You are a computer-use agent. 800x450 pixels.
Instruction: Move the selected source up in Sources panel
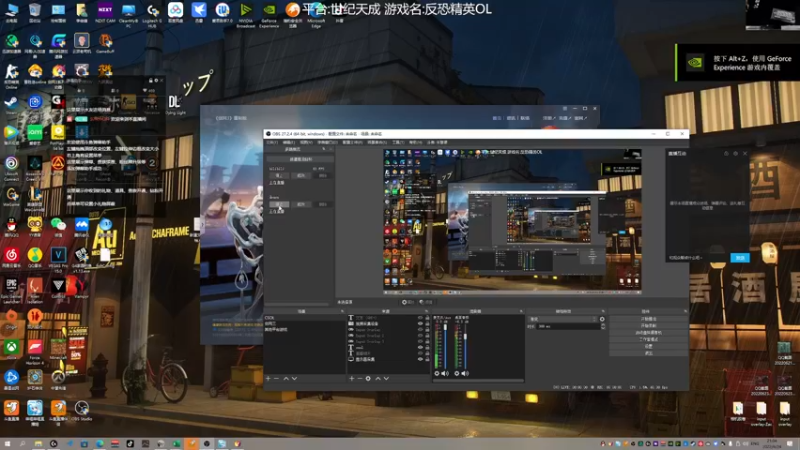coord(378,379)
